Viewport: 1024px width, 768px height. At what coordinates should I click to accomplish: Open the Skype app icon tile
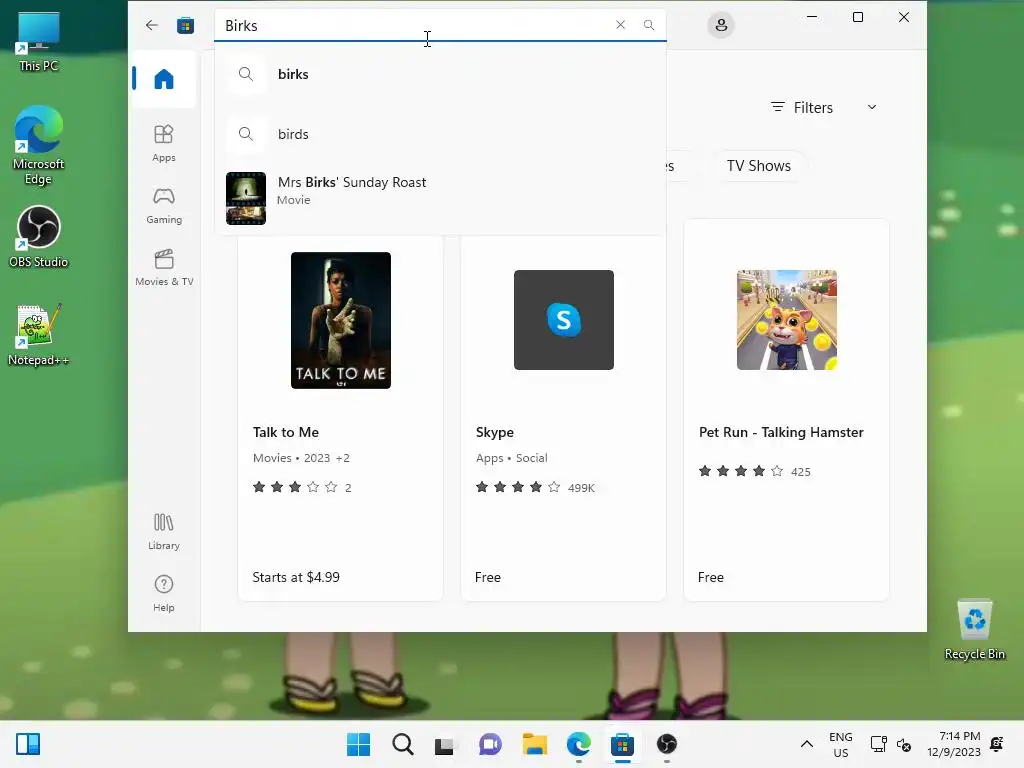pos(564,320)
